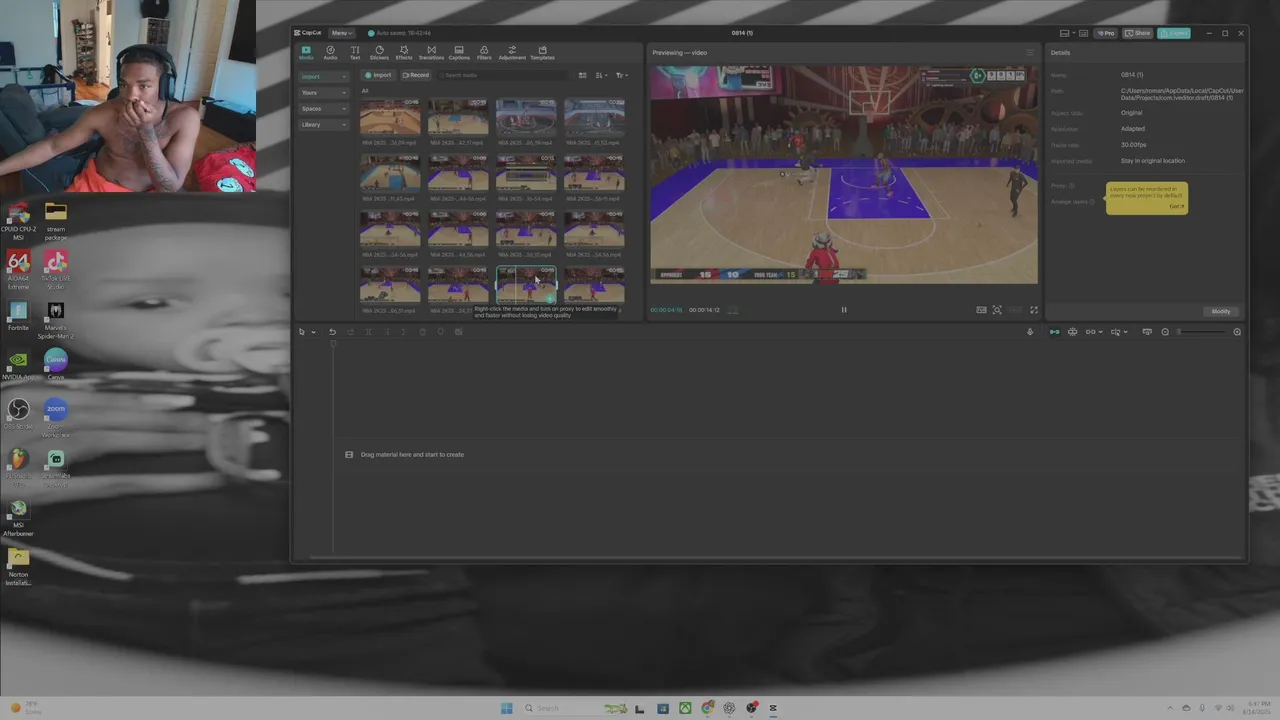Select clip NBA 2K25 ...42_17.mp4 thumbnail
The width and height of the screenshot is (1280, 720).
point(458,117)
